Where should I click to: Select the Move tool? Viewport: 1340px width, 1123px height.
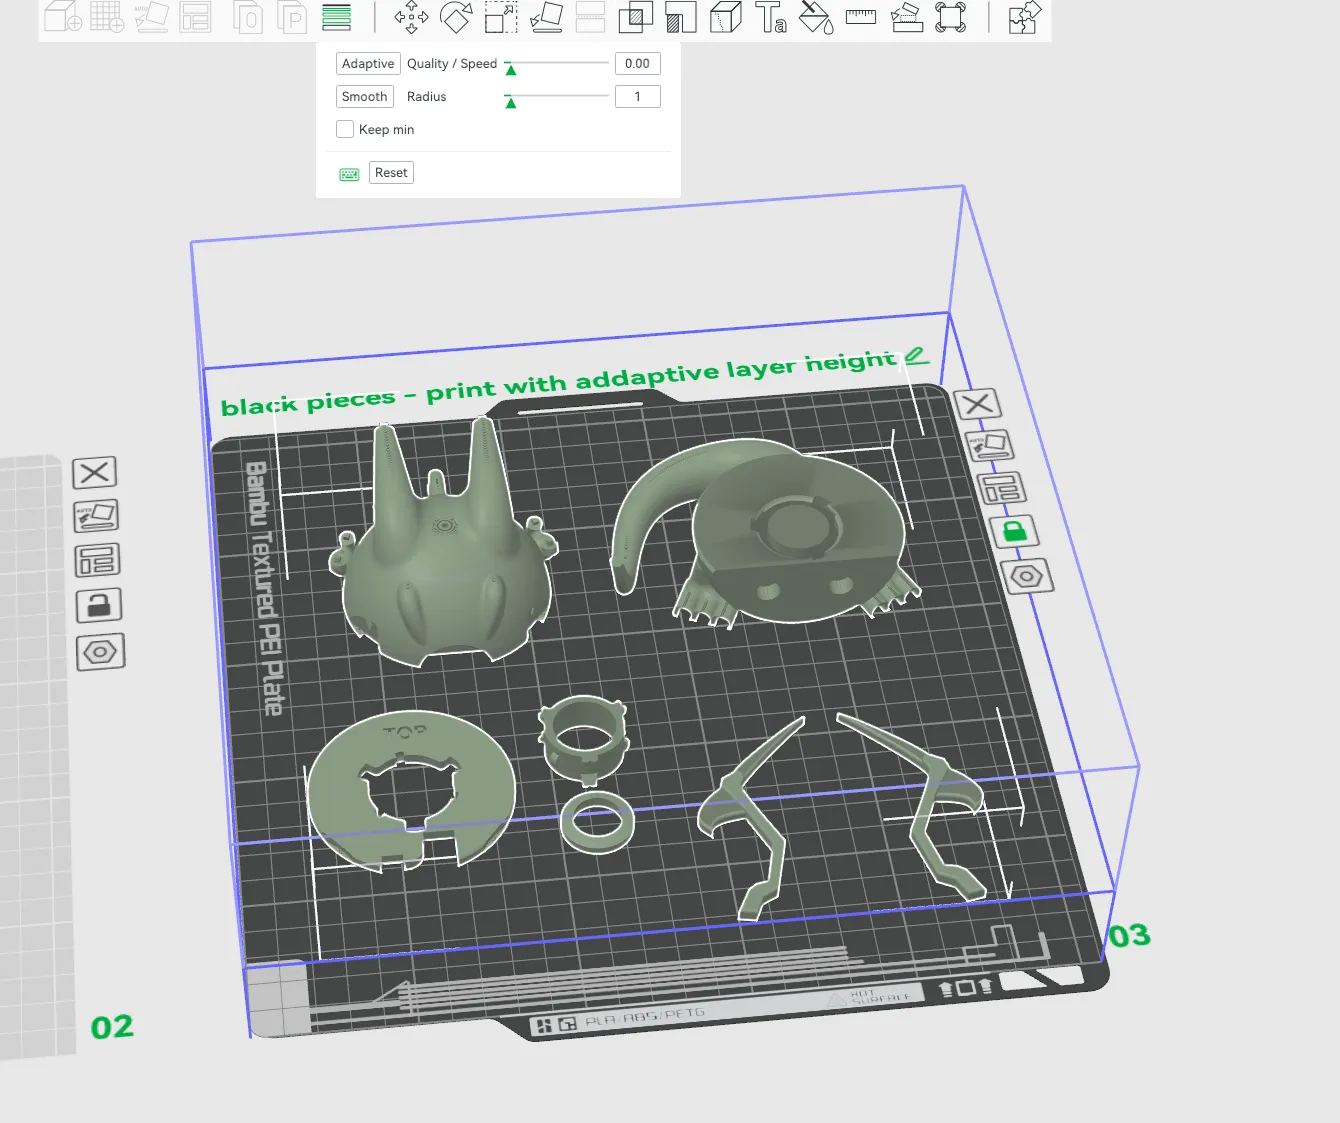(411, 17)
